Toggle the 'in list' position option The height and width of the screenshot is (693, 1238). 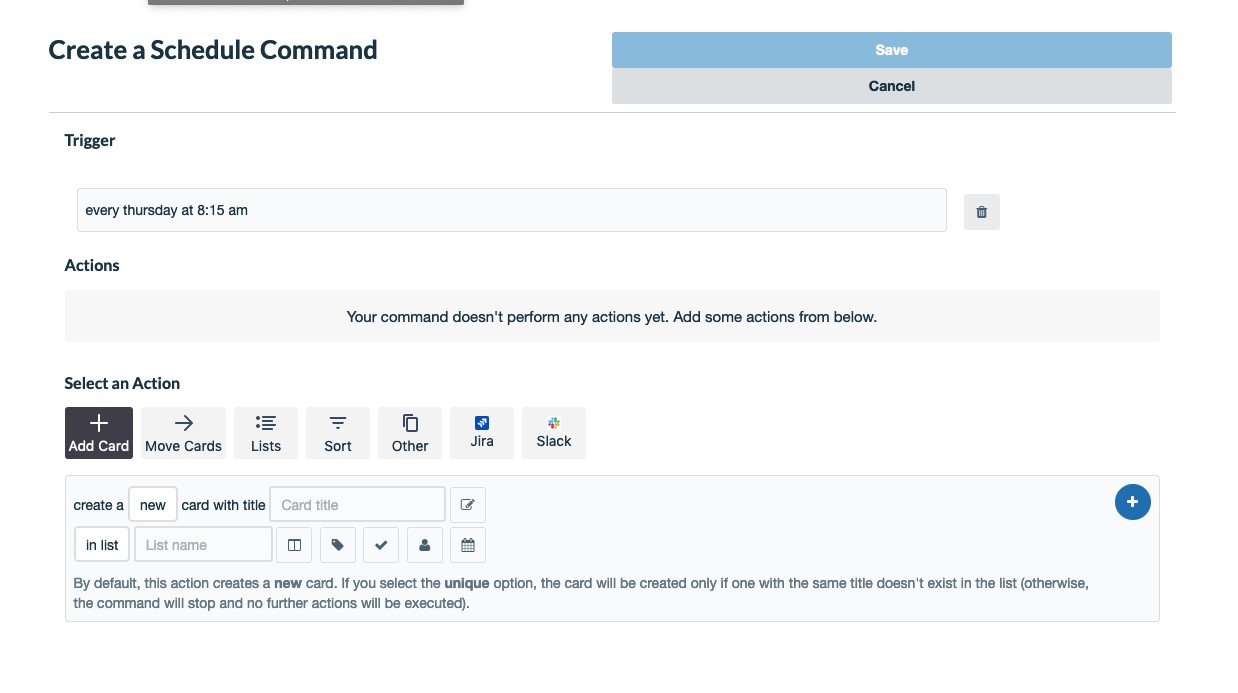pos(102,545)
